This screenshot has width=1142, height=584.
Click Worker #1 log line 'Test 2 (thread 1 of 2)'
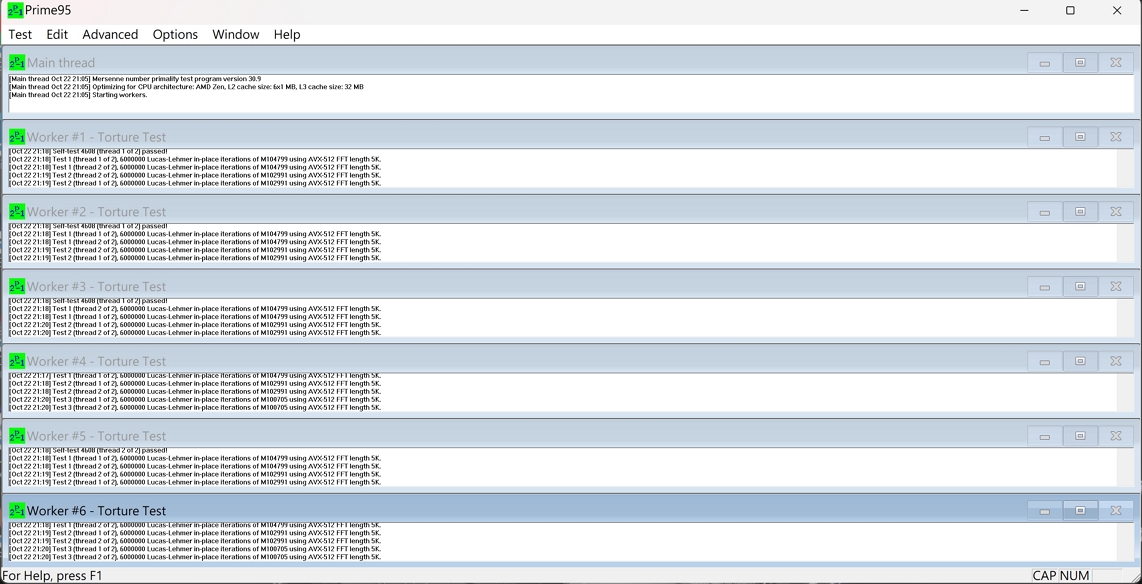(195, 184)
